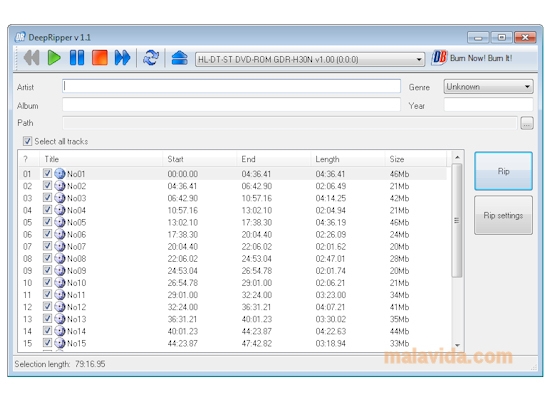Screen dimensions: 550x400
Task: Select track title No01
Action: coord(76,174)
